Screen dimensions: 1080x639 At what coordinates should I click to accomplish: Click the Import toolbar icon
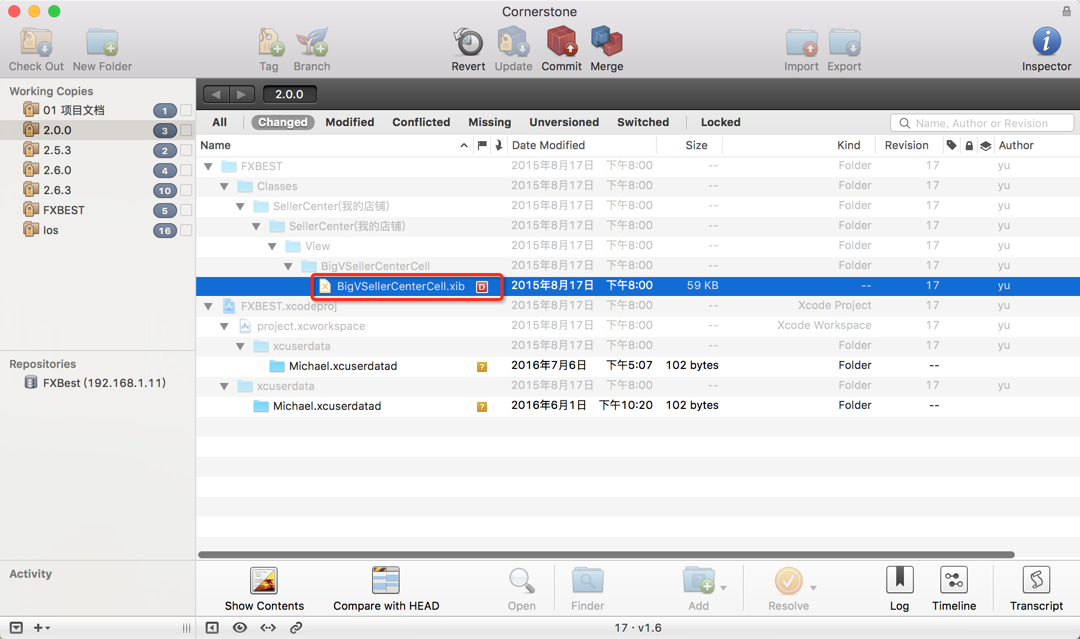click(x=802, y=43)
